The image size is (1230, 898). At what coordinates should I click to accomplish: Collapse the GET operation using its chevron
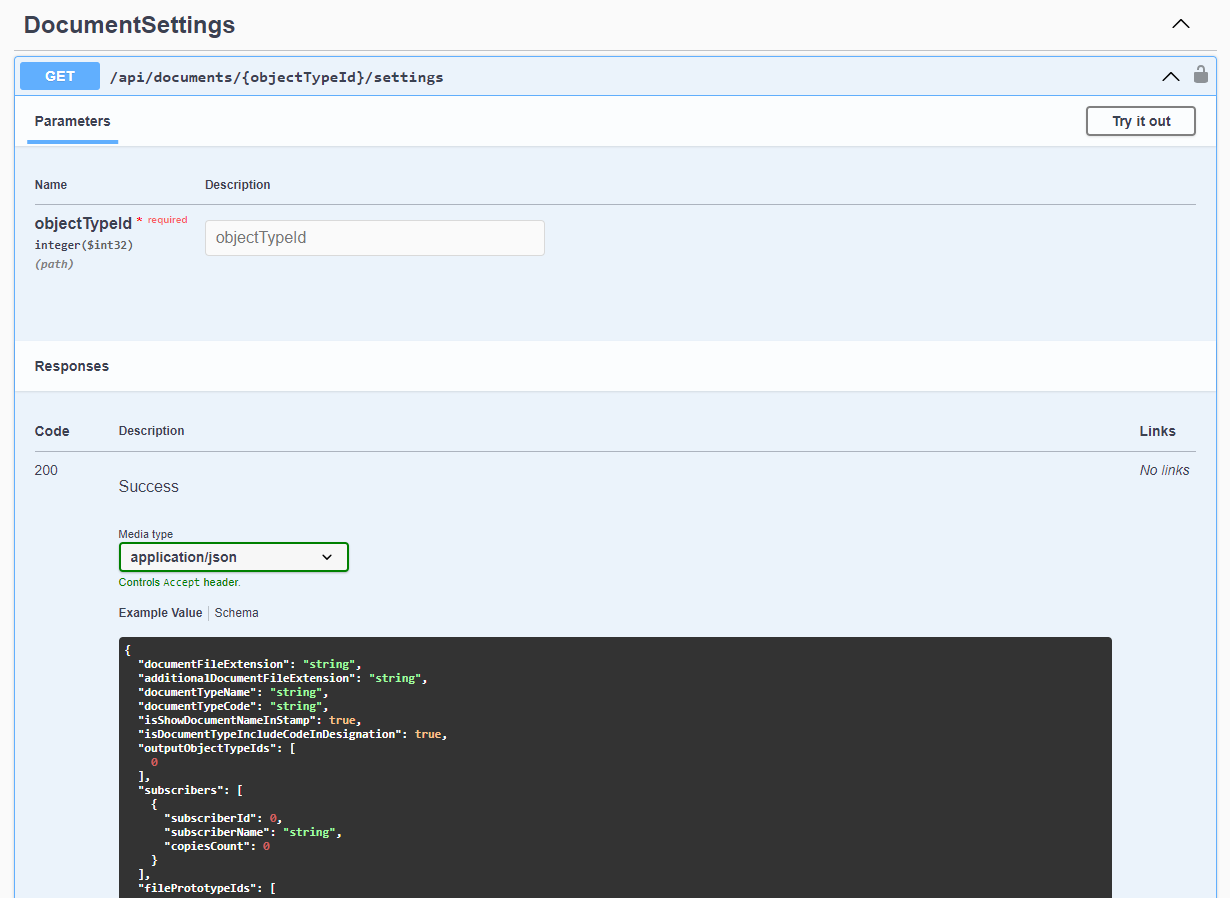click(1170, 76)
